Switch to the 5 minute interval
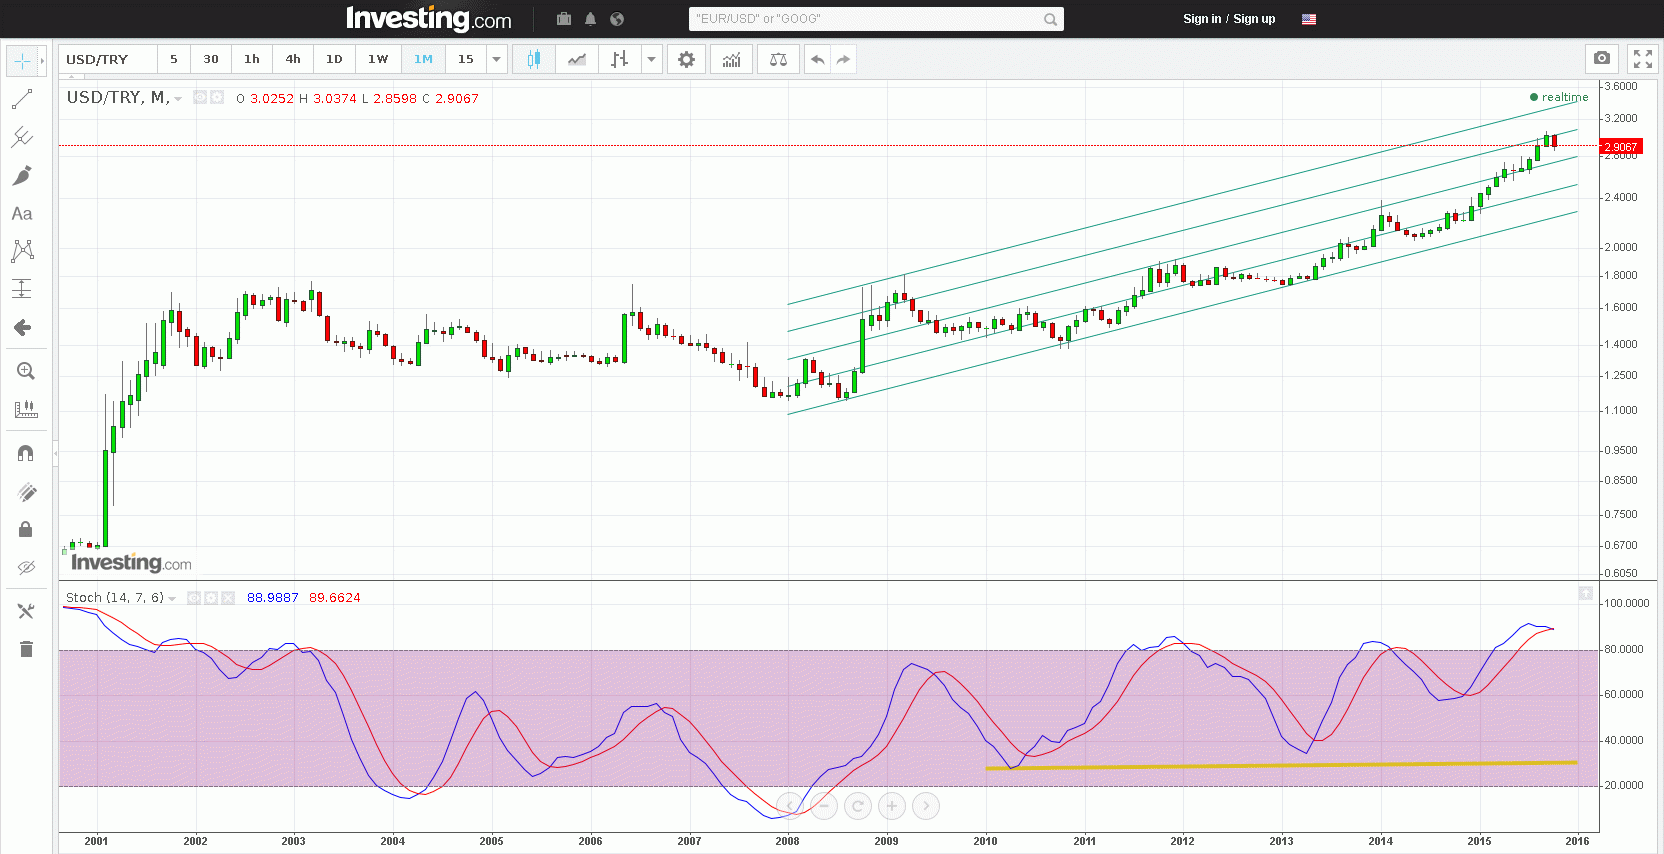1664x854 pixels. point(174,59)
